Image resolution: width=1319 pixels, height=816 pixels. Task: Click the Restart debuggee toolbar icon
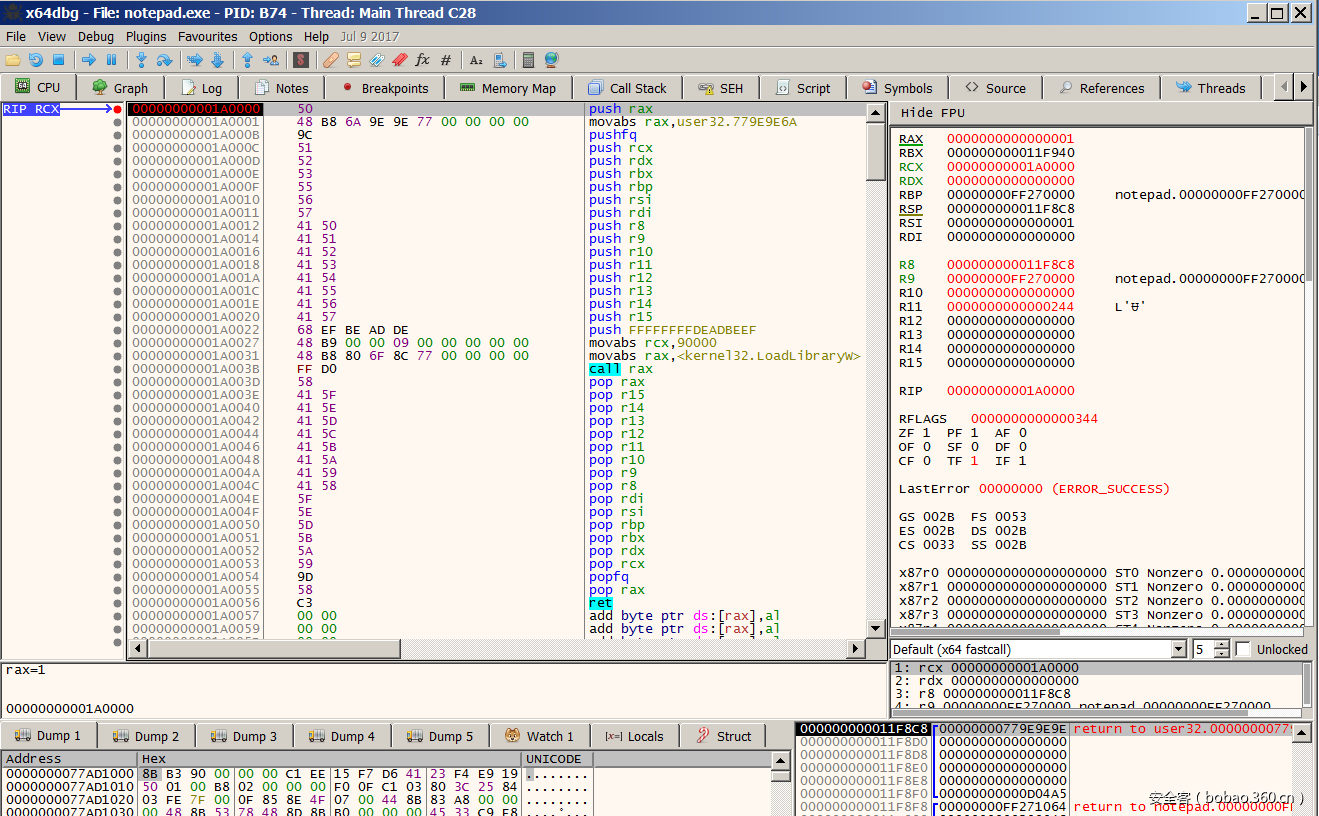(36, 60)
